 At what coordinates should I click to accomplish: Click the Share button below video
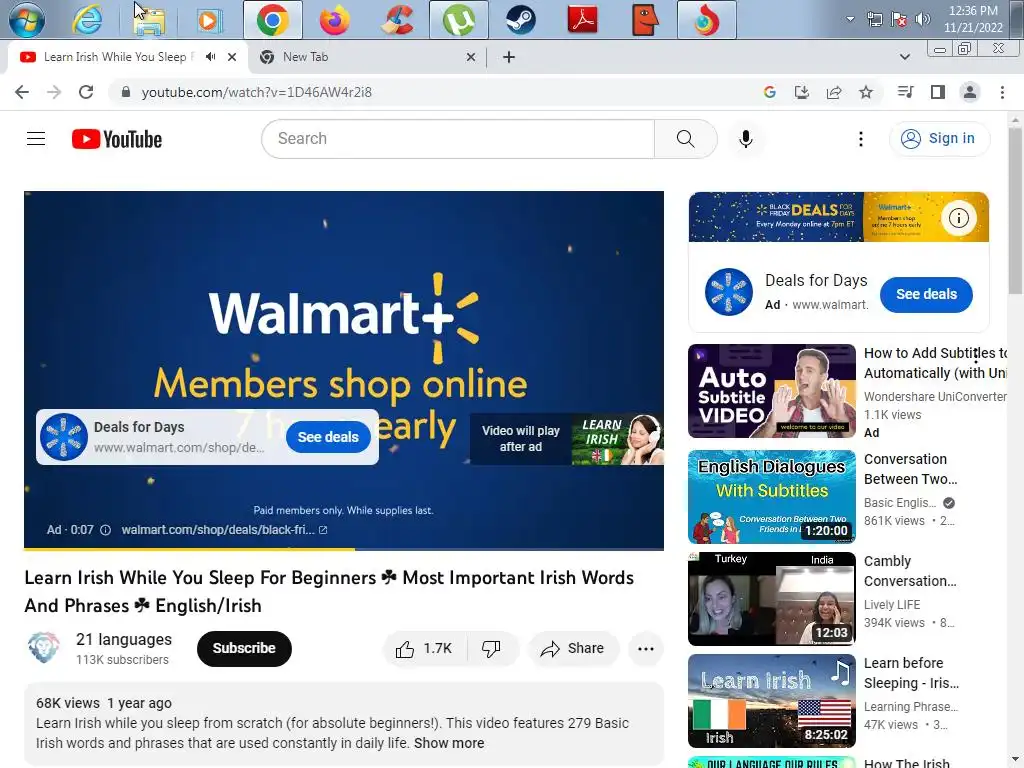point(572,648)
